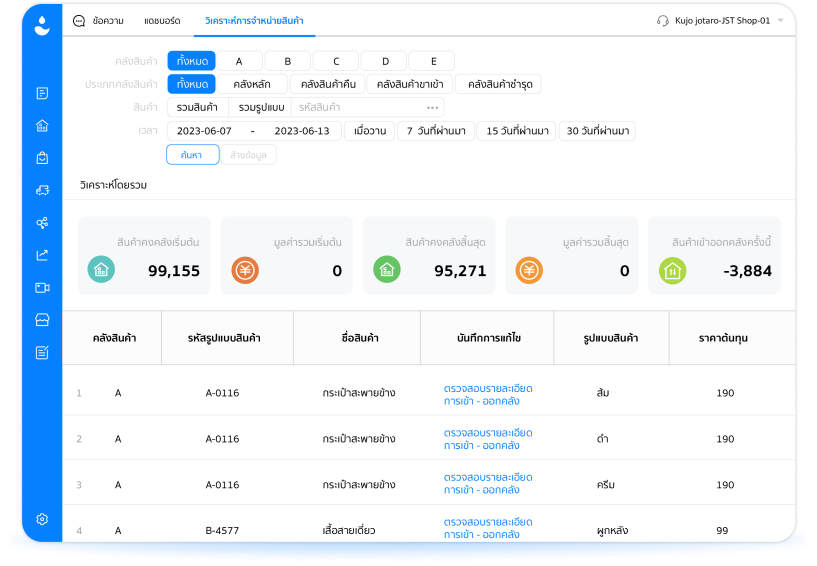Click the ครีม variant cell in row 3
The width and height of the screenshot is (817, 566).
[605, 485]
